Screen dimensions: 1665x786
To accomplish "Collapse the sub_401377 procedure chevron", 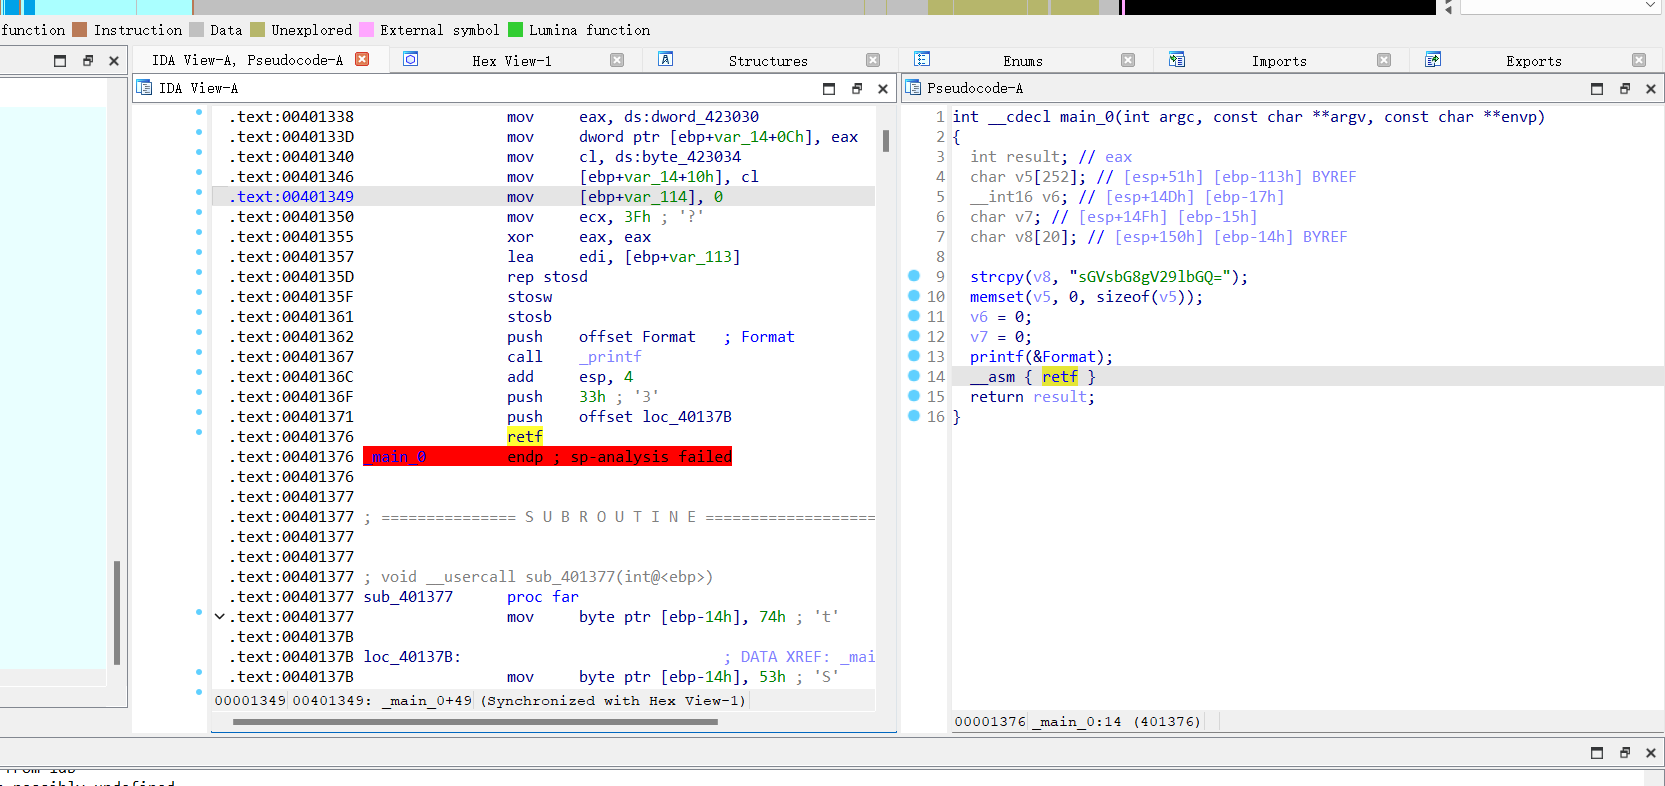I will [220, 616].
